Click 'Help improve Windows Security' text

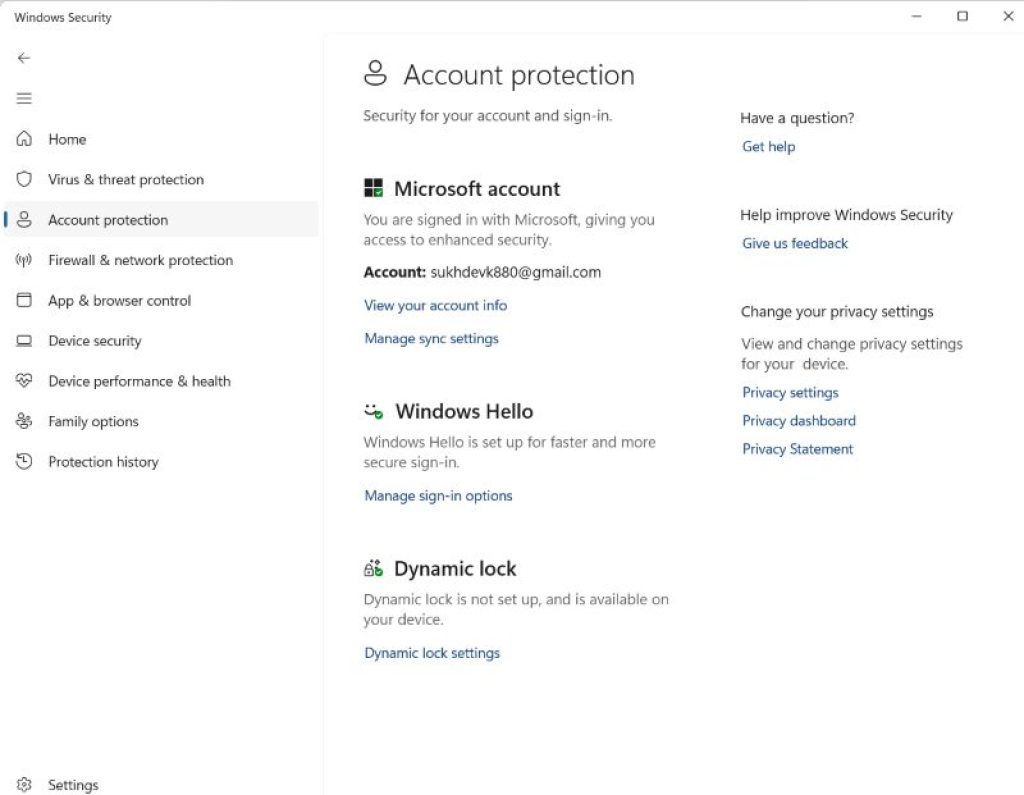pos(846,215)
